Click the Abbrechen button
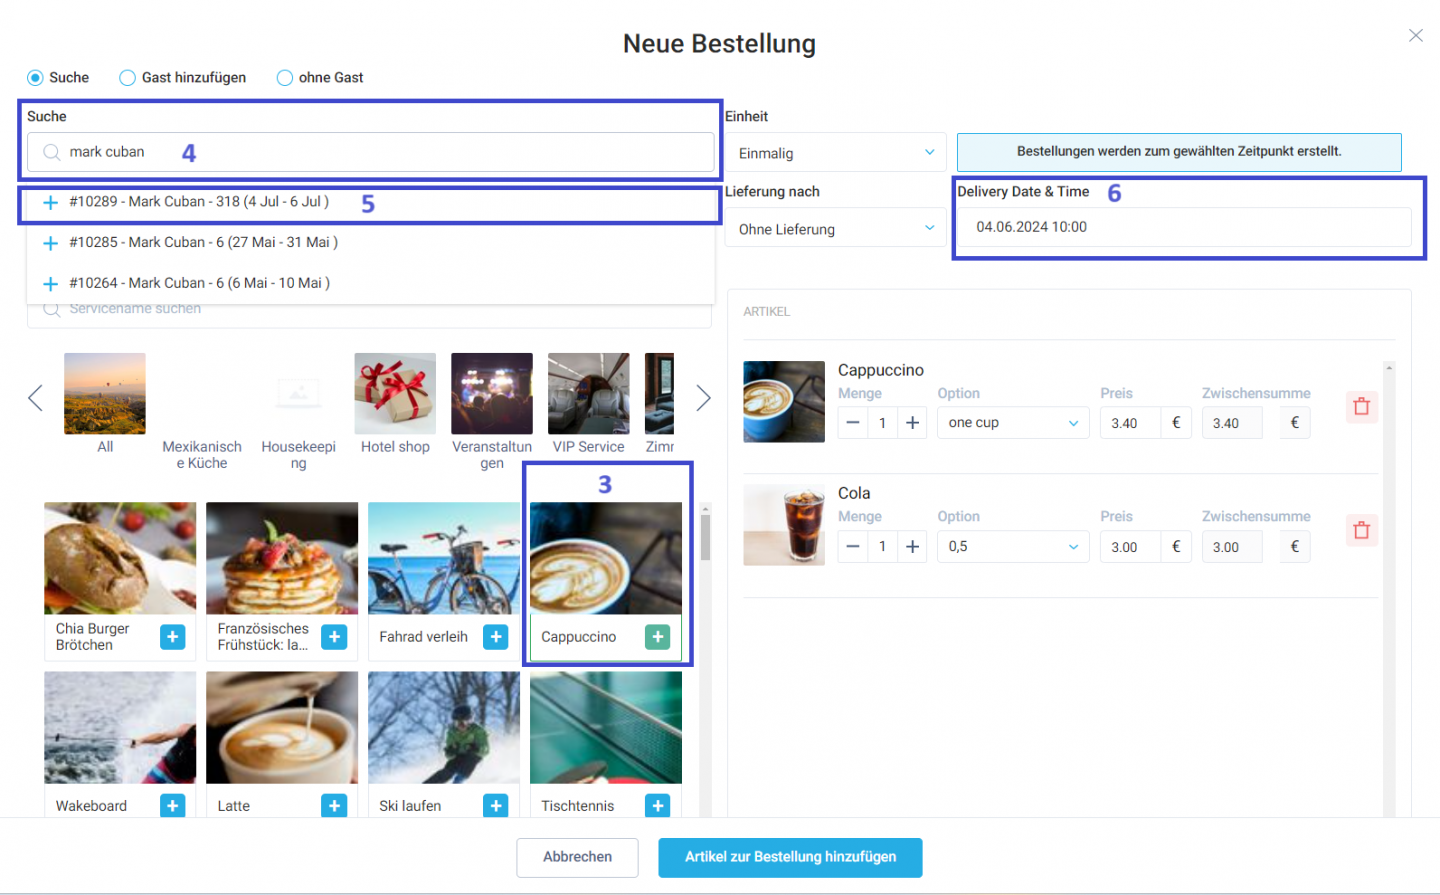Screen dimensions: 1440x895 click(x=577, y=857)
